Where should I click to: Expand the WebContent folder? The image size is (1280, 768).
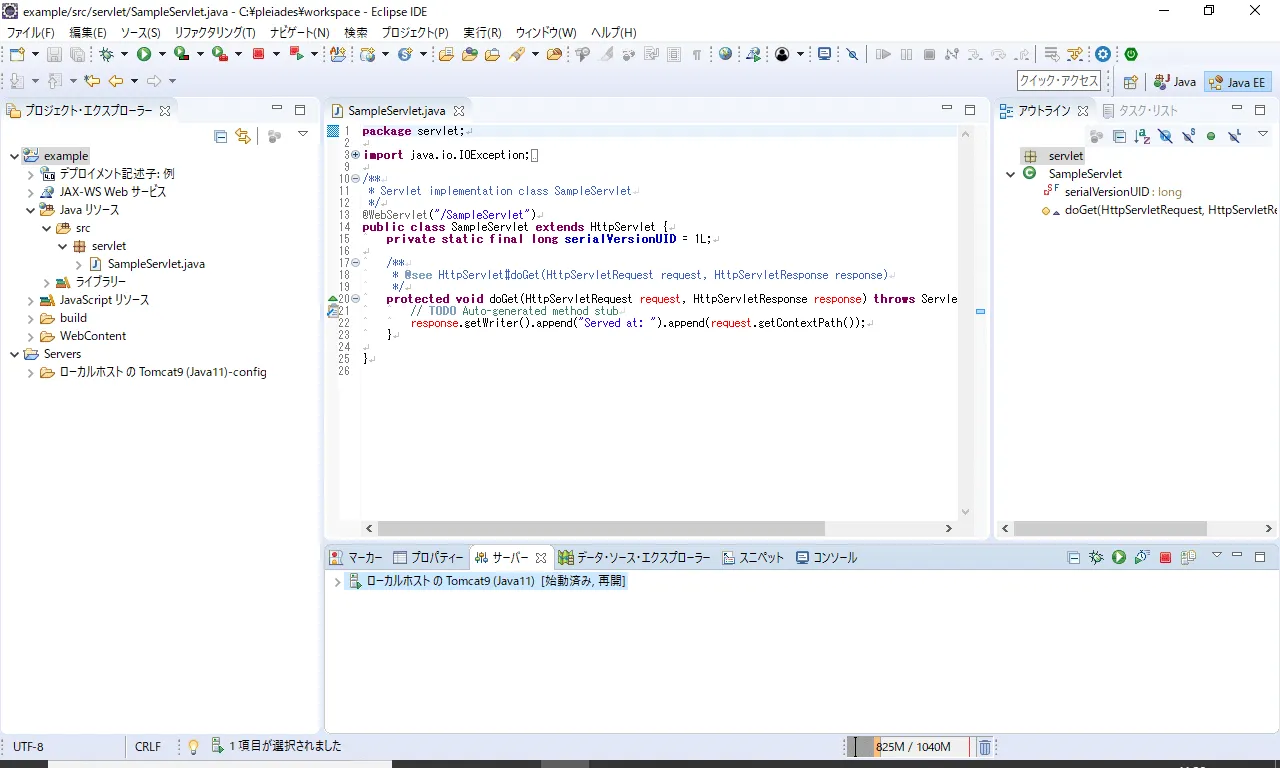(30, 336)
